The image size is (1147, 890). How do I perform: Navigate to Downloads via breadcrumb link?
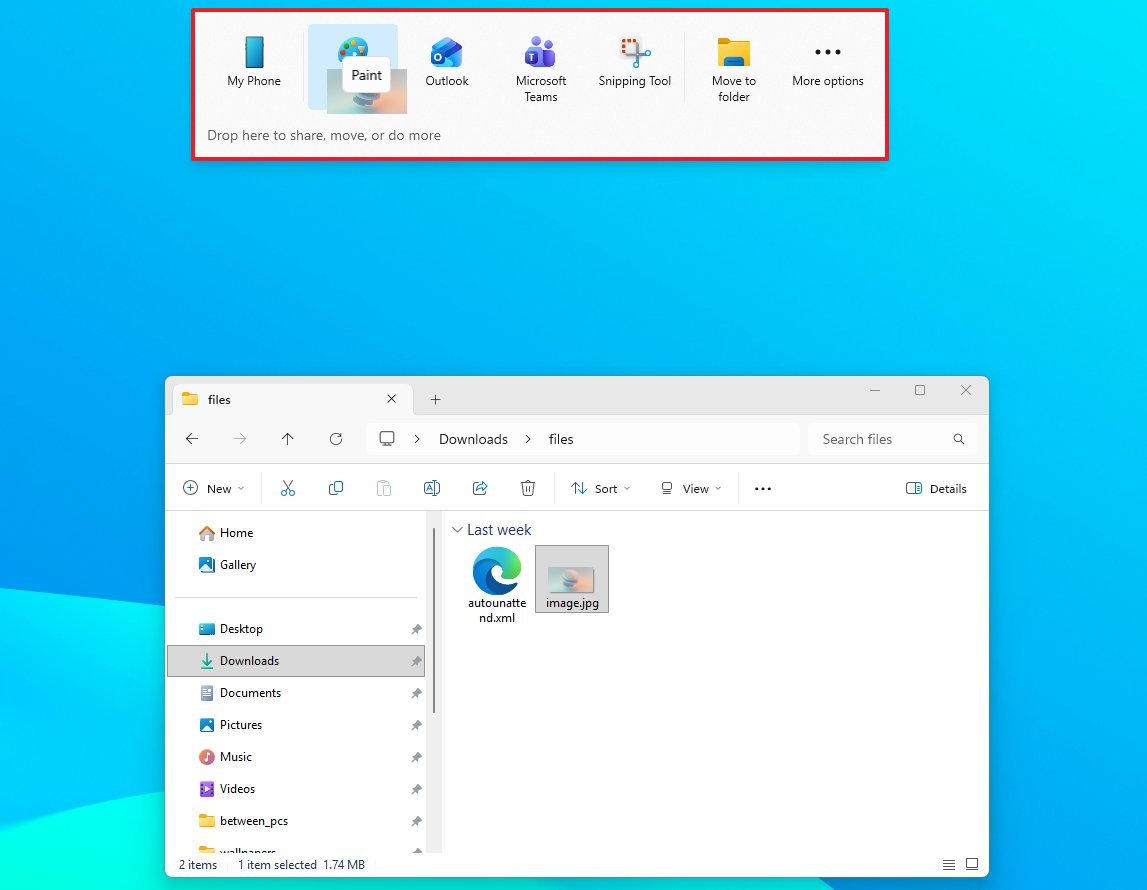(x=472, y=439)
